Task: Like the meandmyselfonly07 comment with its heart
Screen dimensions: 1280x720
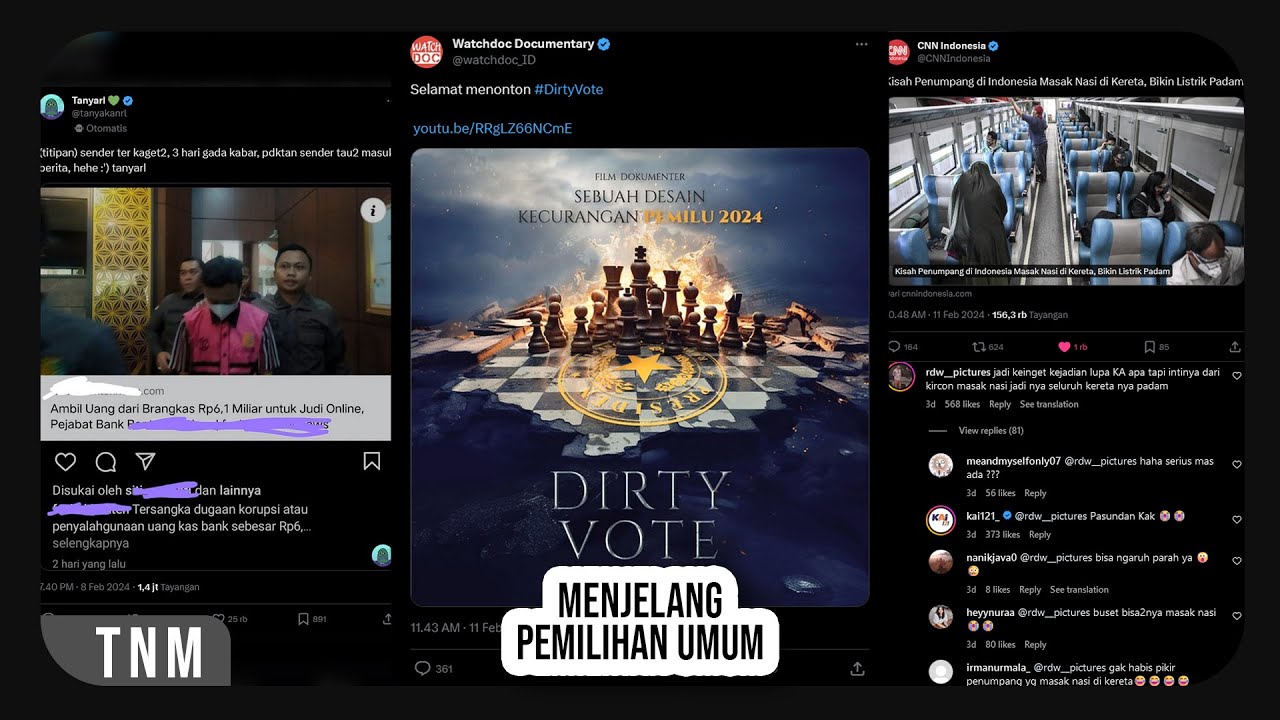Action: click(x=1237, y=464)
